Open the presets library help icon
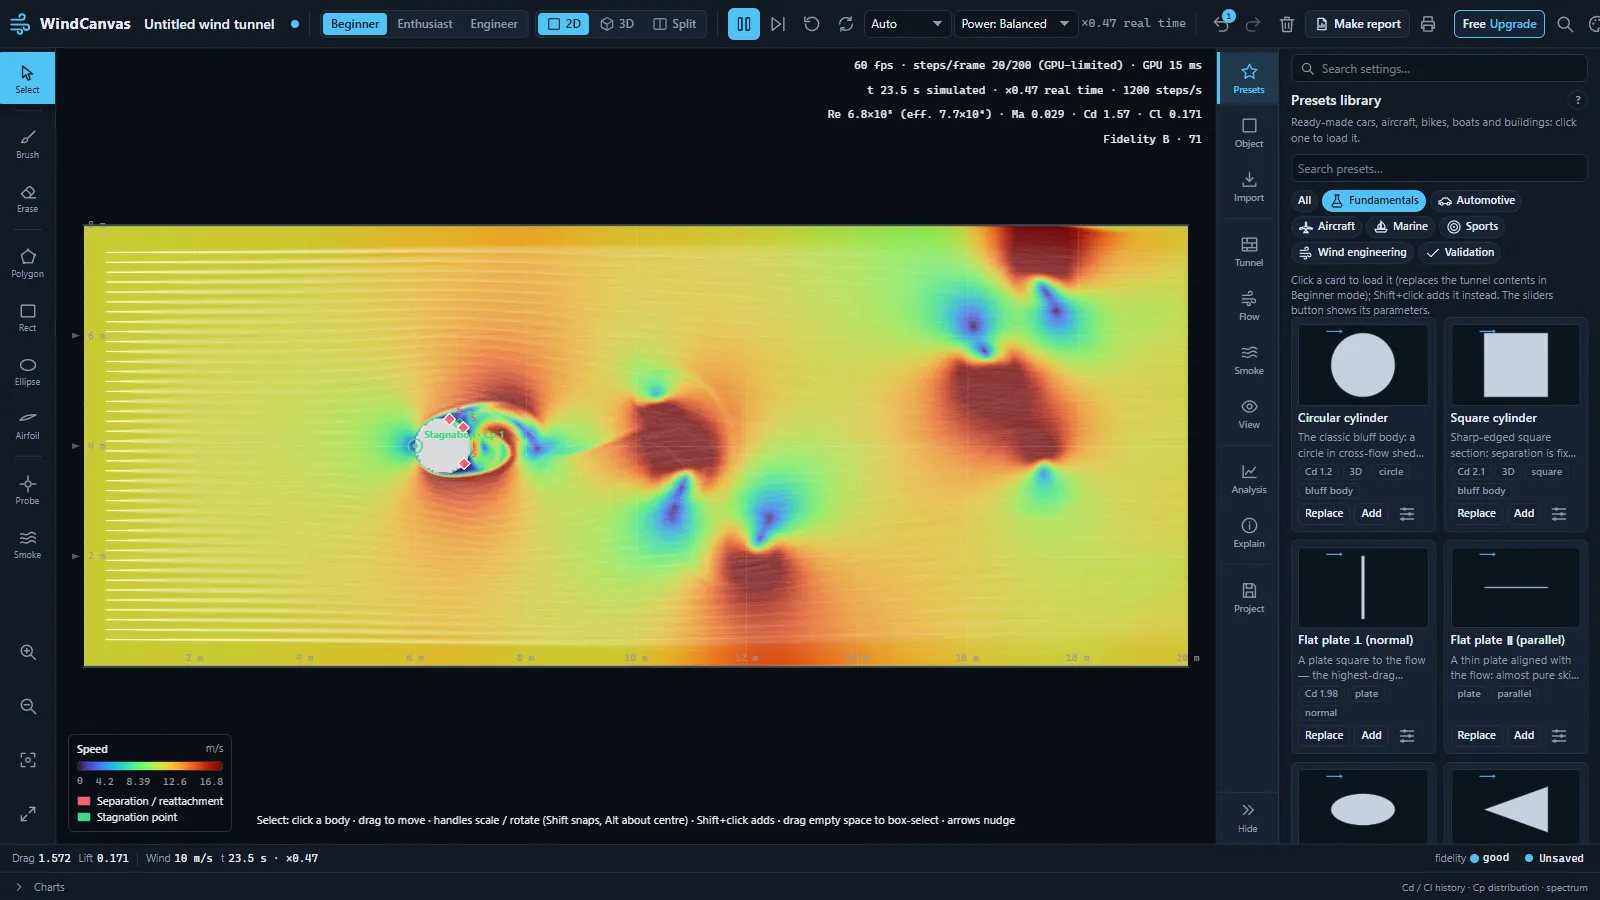The image size is (1600, 900). (1578, 100)
